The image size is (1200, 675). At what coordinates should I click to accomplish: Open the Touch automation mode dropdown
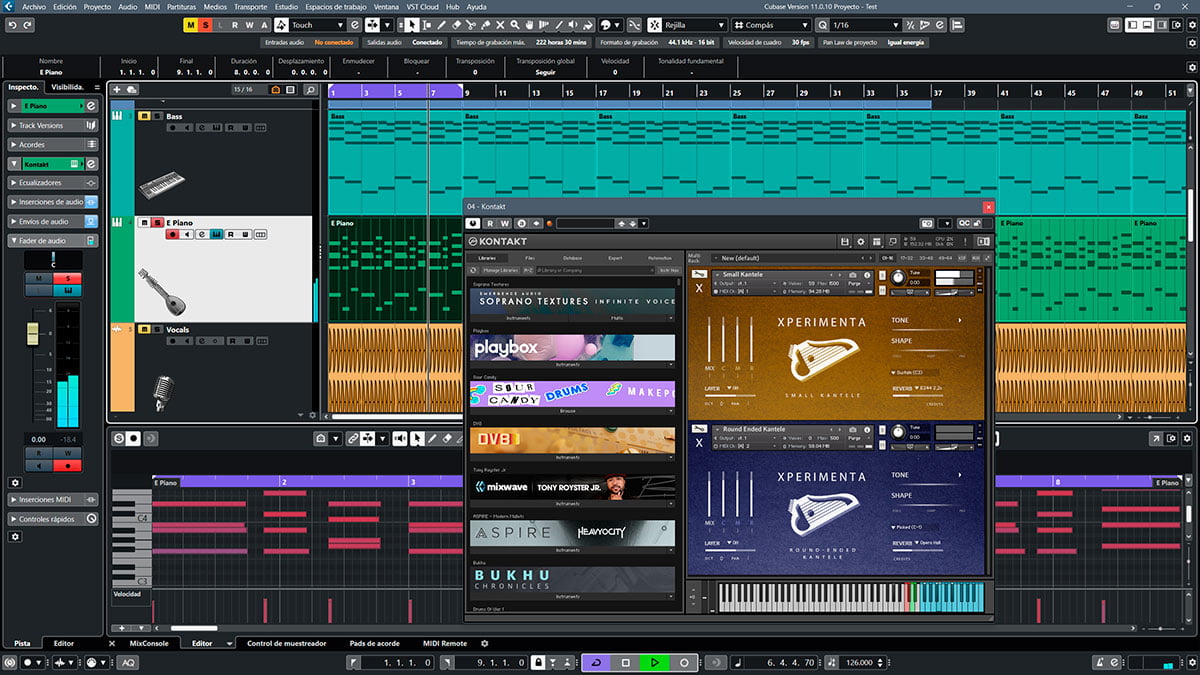316,24
